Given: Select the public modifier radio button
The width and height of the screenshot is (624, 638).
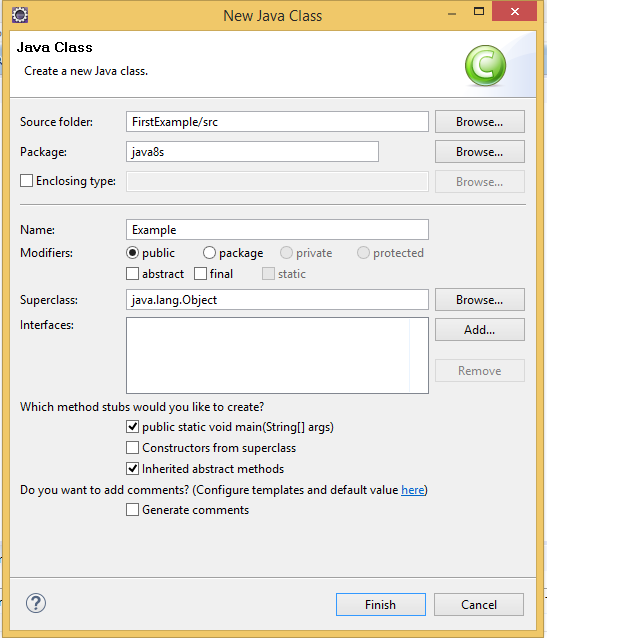Looking at the screenshot, I should coord(132,253).
